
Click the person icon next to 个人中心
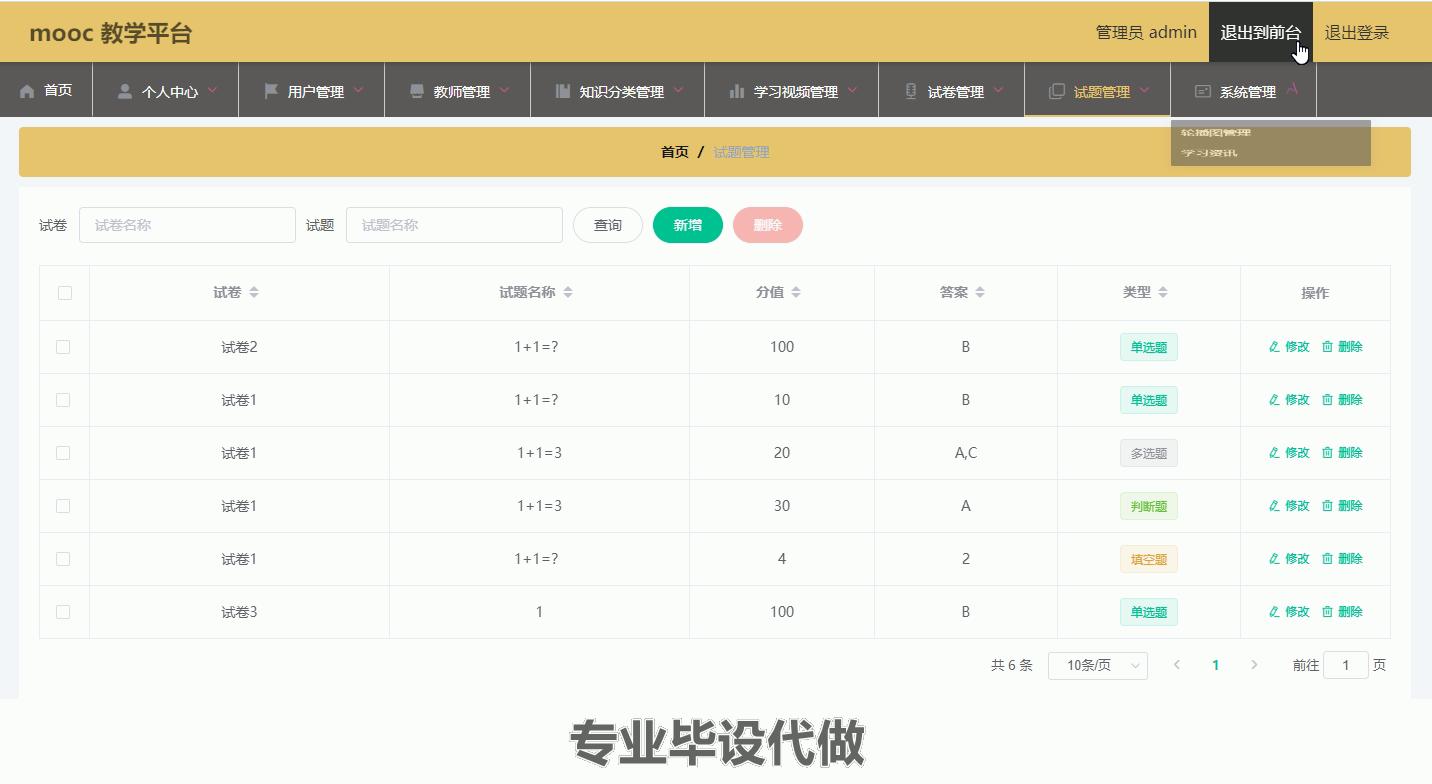tap(123, 91)
